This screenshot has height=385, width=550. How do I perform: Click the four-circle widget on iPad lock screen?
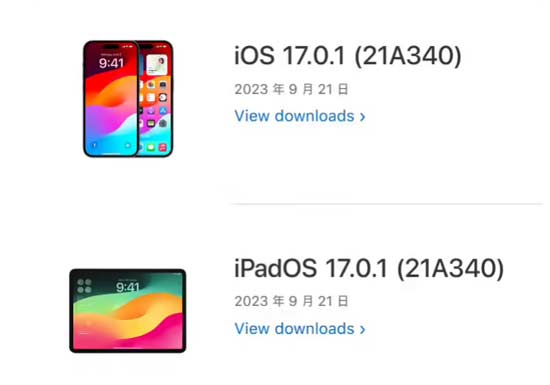pos(84,286)
